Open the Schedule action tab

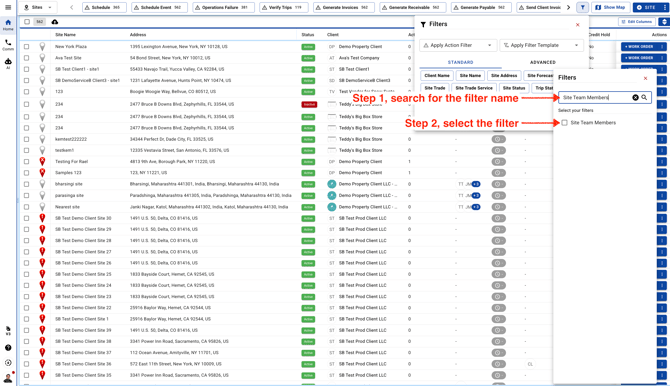[x=104, y=7]
